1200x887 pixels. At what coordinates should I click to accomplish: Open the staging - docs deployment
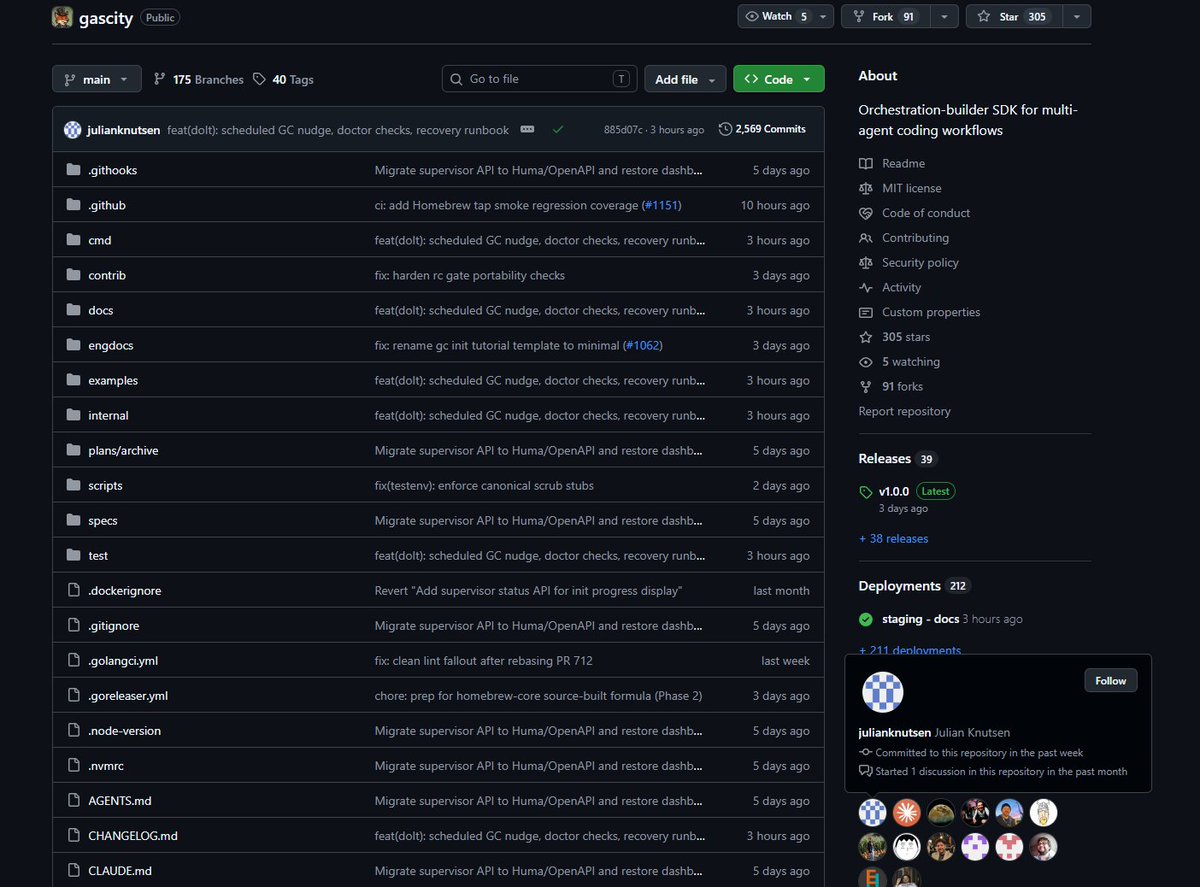pos(920,619)
